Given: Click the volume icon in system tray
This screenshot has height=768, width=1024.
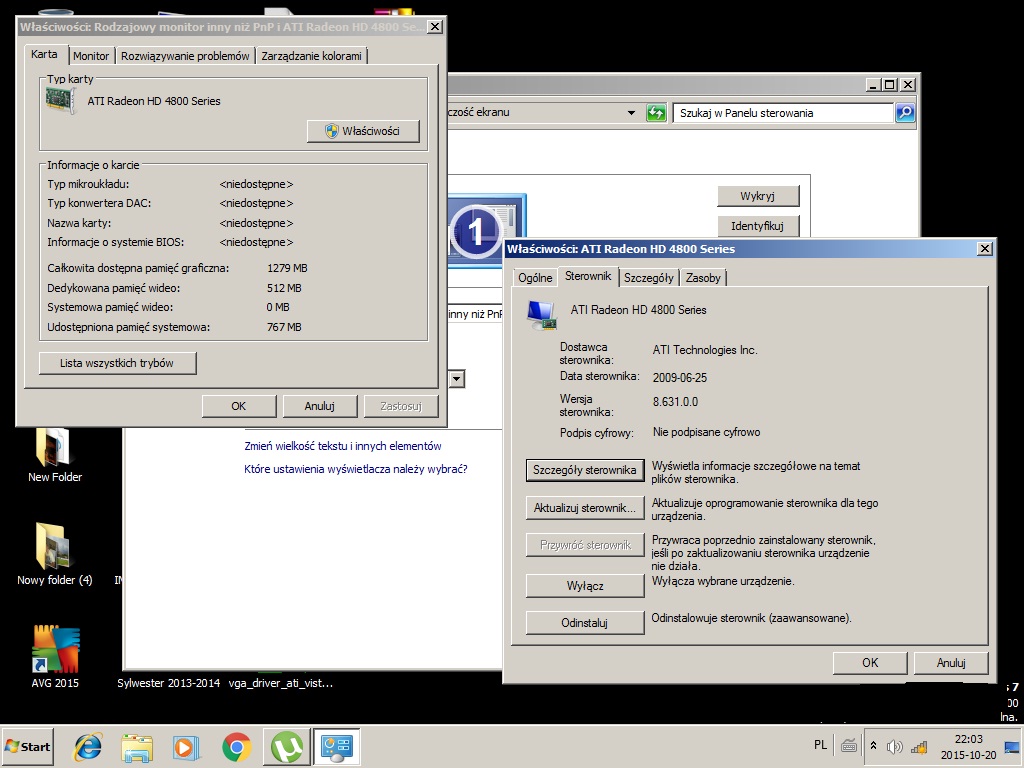Looking at the screenshot, I should point(895,746).
